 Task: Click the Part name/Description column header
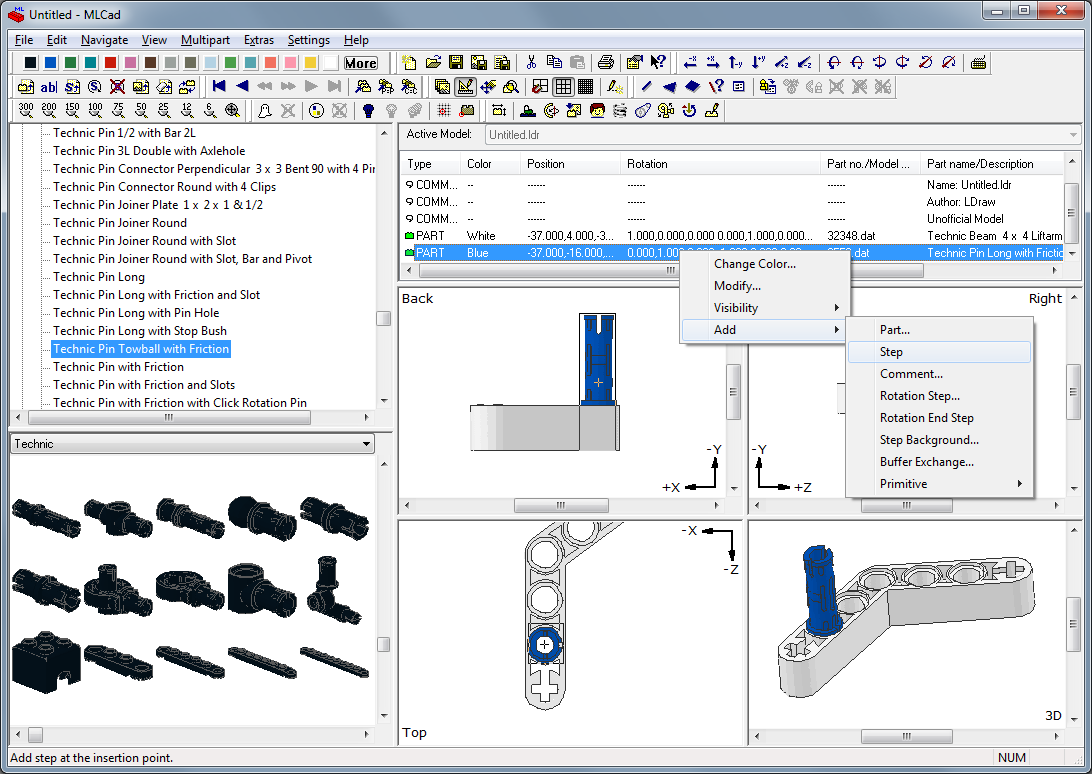[992, 164]
